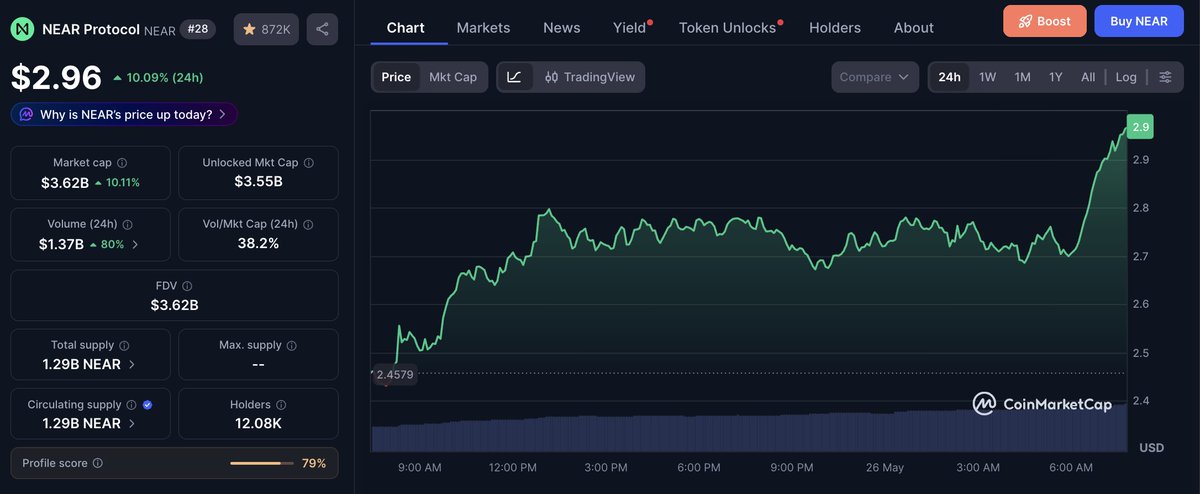This screenshot has height=494, width=1200.
Task: Click the Buy NEAR button
Action: tap(1138, 21)
